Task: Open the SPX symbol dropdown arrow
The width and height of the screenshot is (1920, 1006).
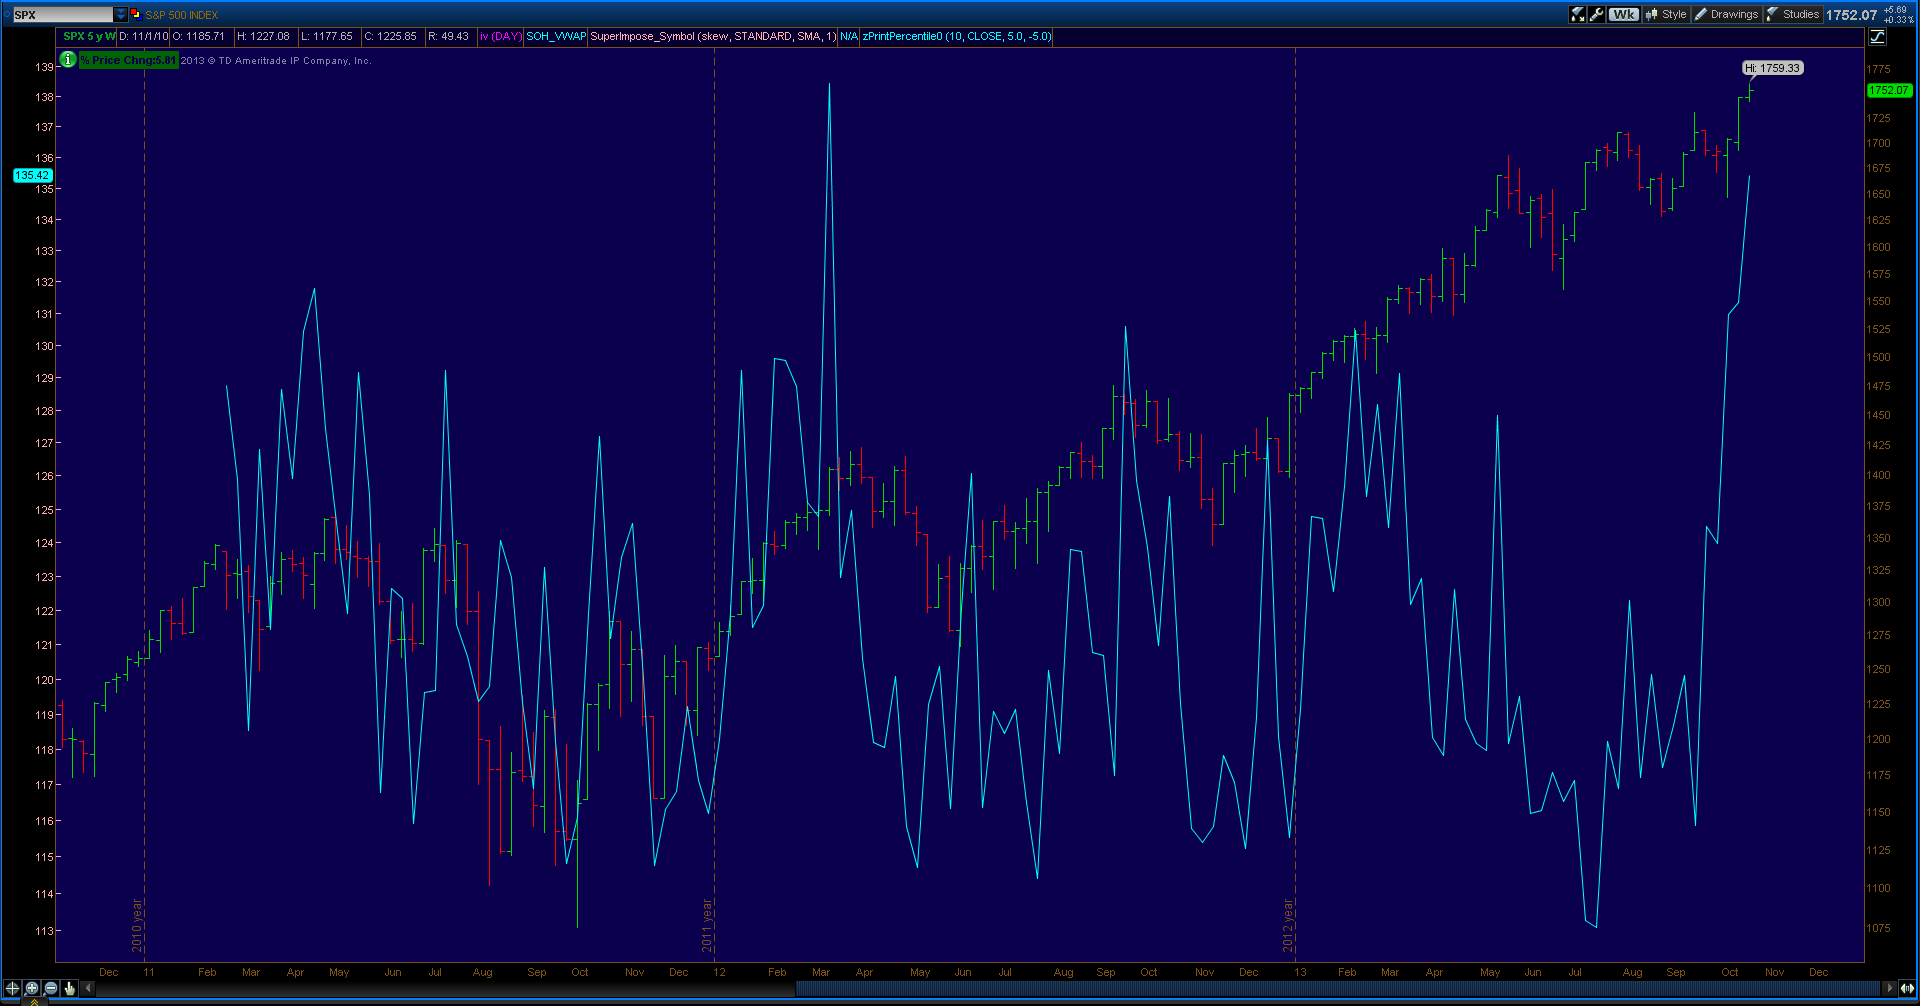Action: pos(121,14)
